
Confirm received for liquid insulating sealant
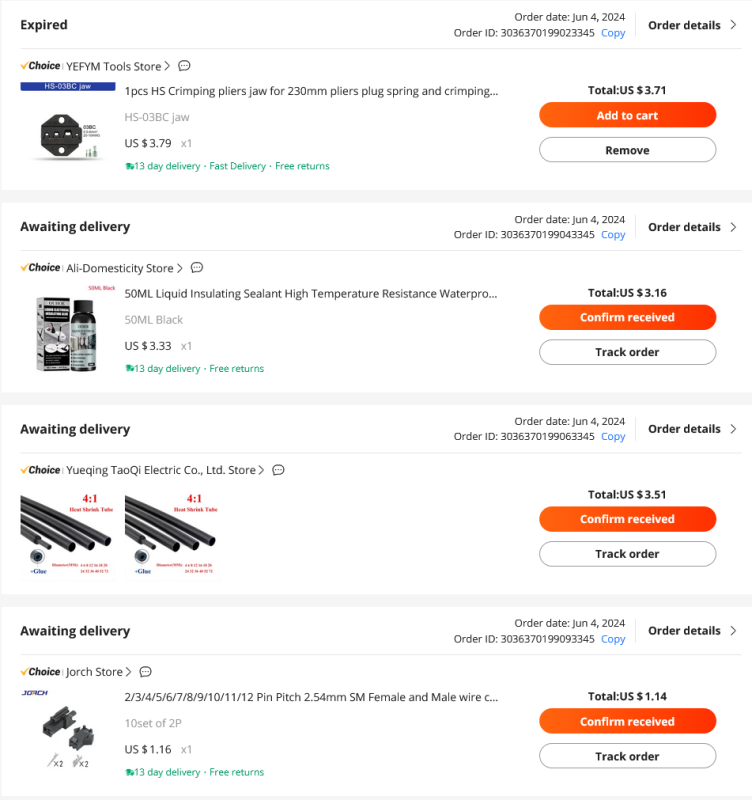click(627, 317)
